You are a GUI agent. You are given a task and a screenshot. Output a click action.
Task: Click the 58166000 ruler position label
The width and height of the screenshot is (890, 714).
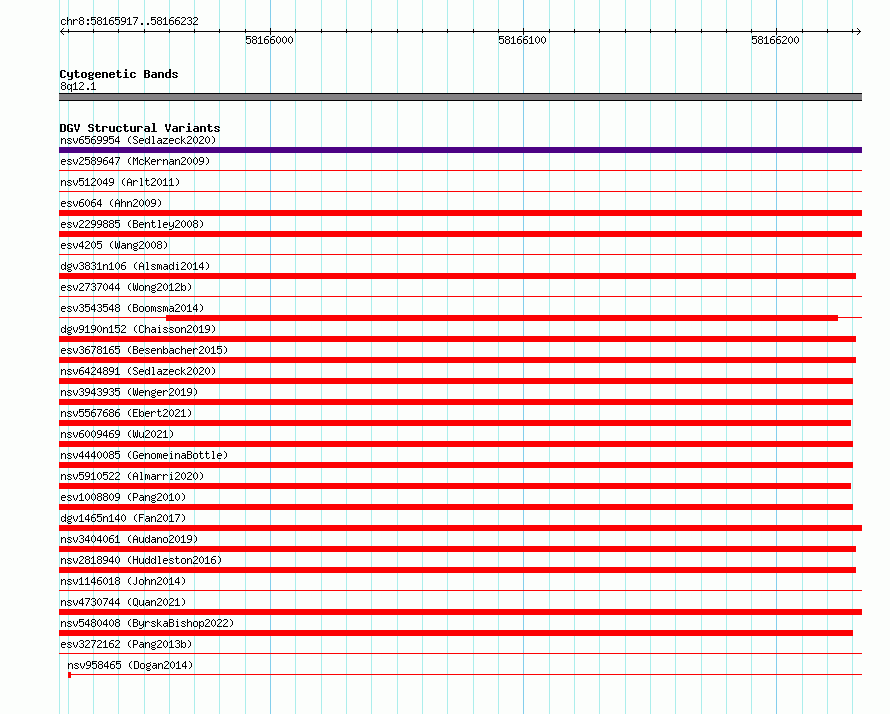[269, 40]
